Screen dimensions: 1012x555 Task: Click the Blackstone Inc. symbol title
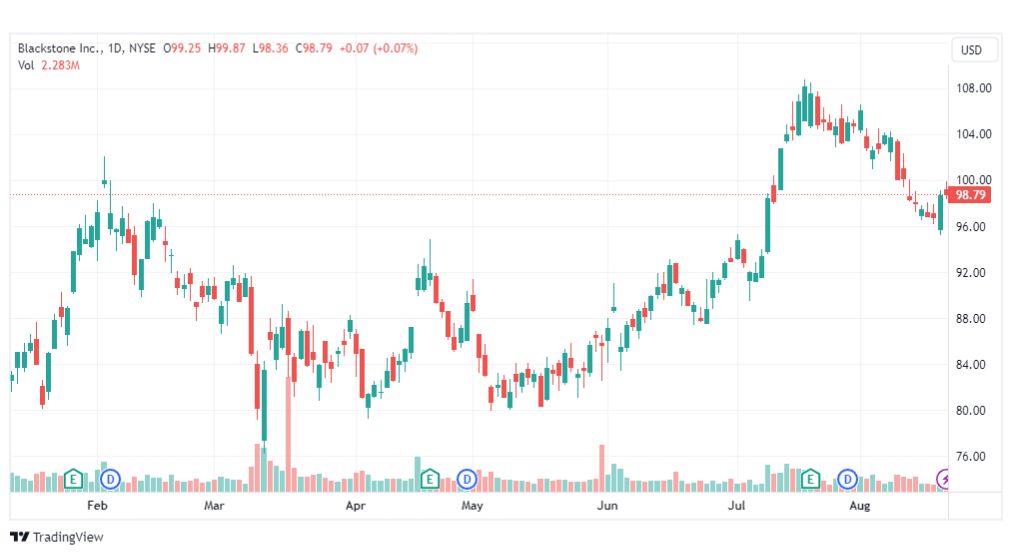59,48
